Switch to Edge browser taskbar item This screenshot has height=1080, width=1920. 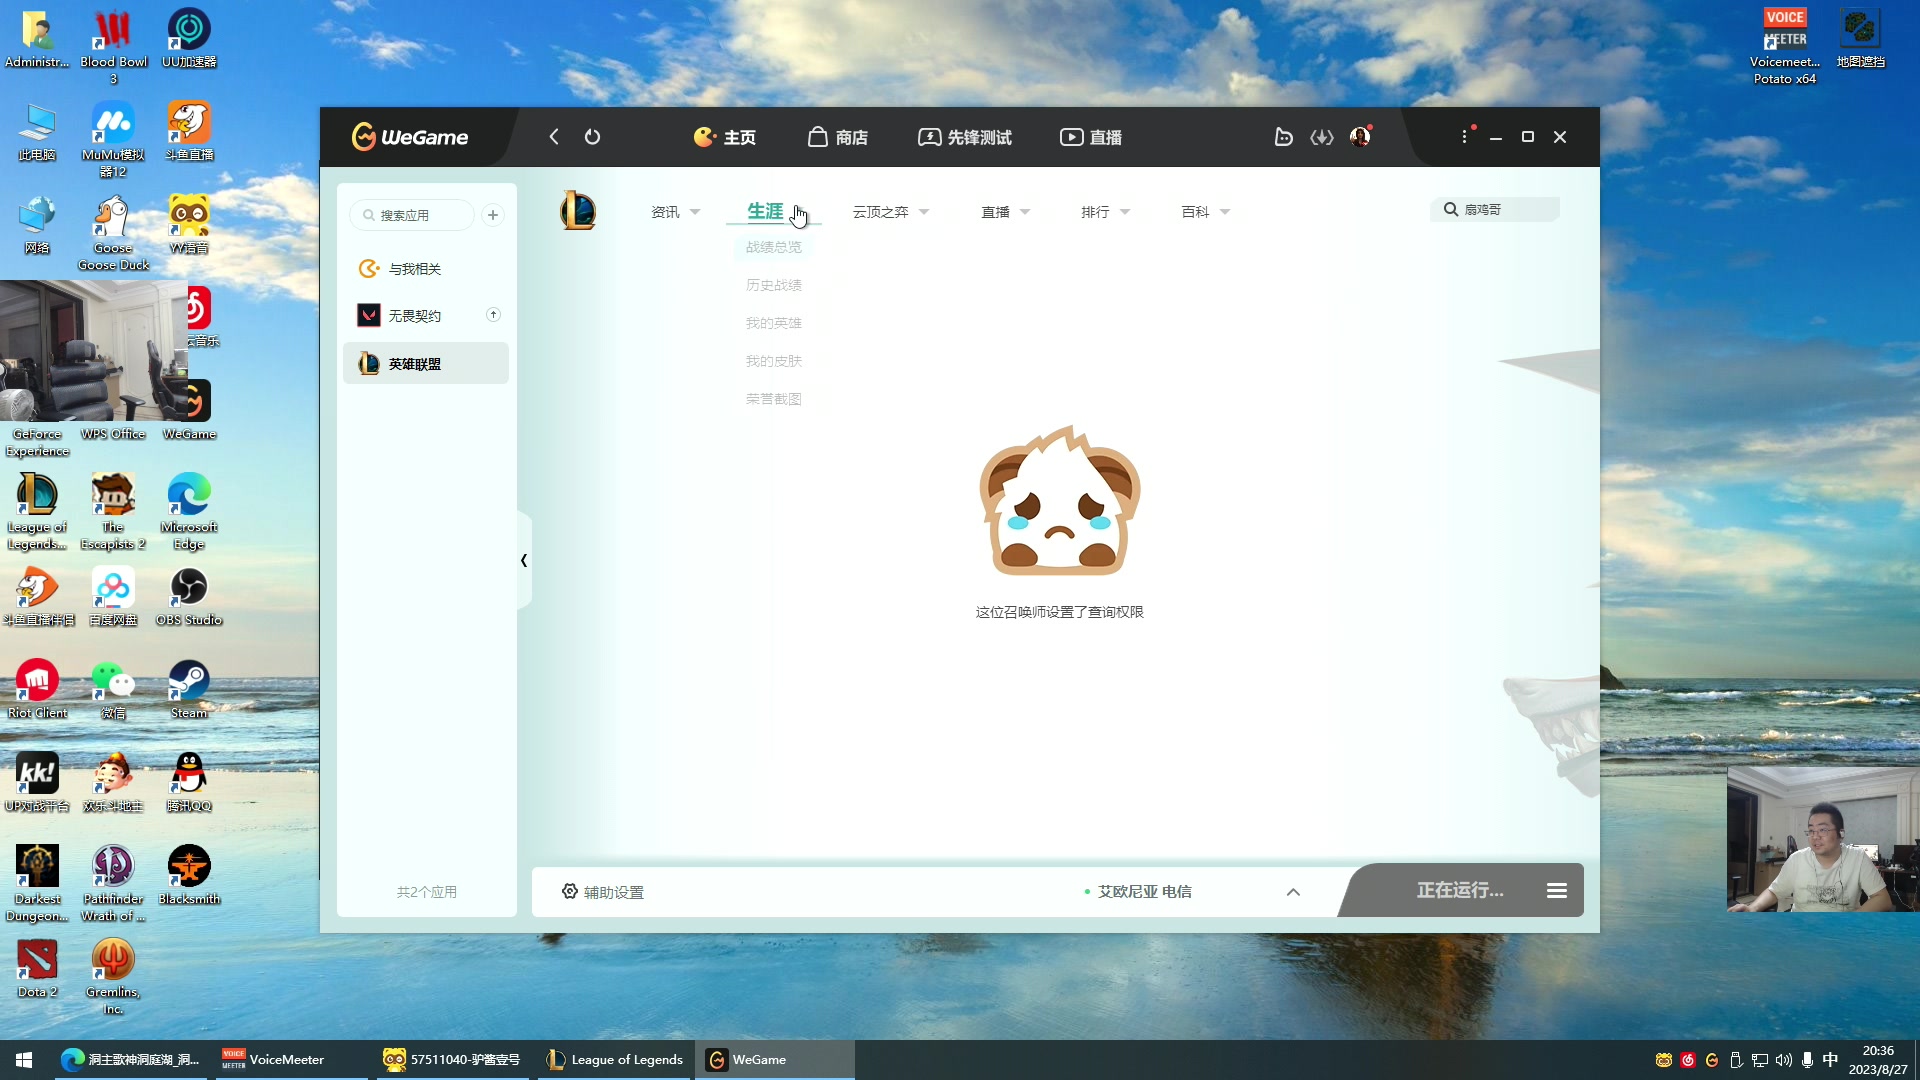point(131,1059)
